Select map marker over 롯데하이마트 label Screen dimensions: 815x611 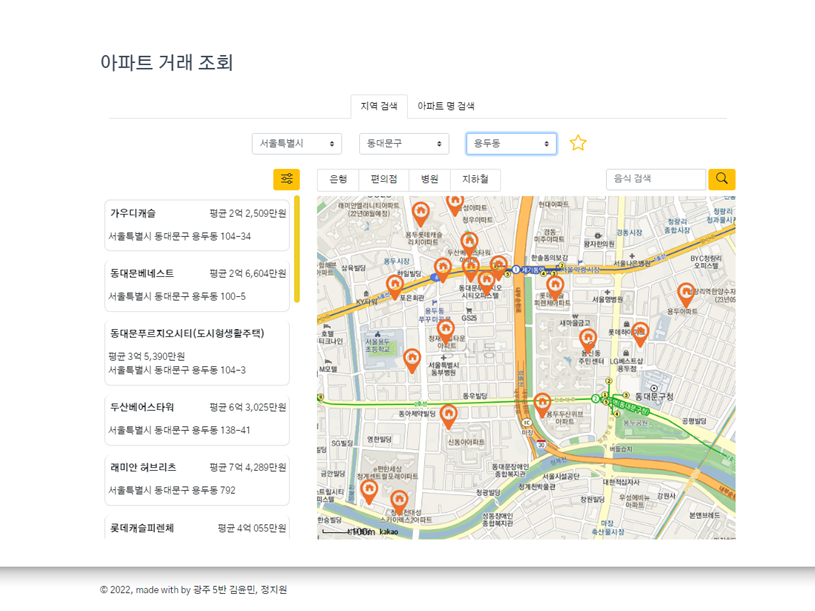point(640,334)
